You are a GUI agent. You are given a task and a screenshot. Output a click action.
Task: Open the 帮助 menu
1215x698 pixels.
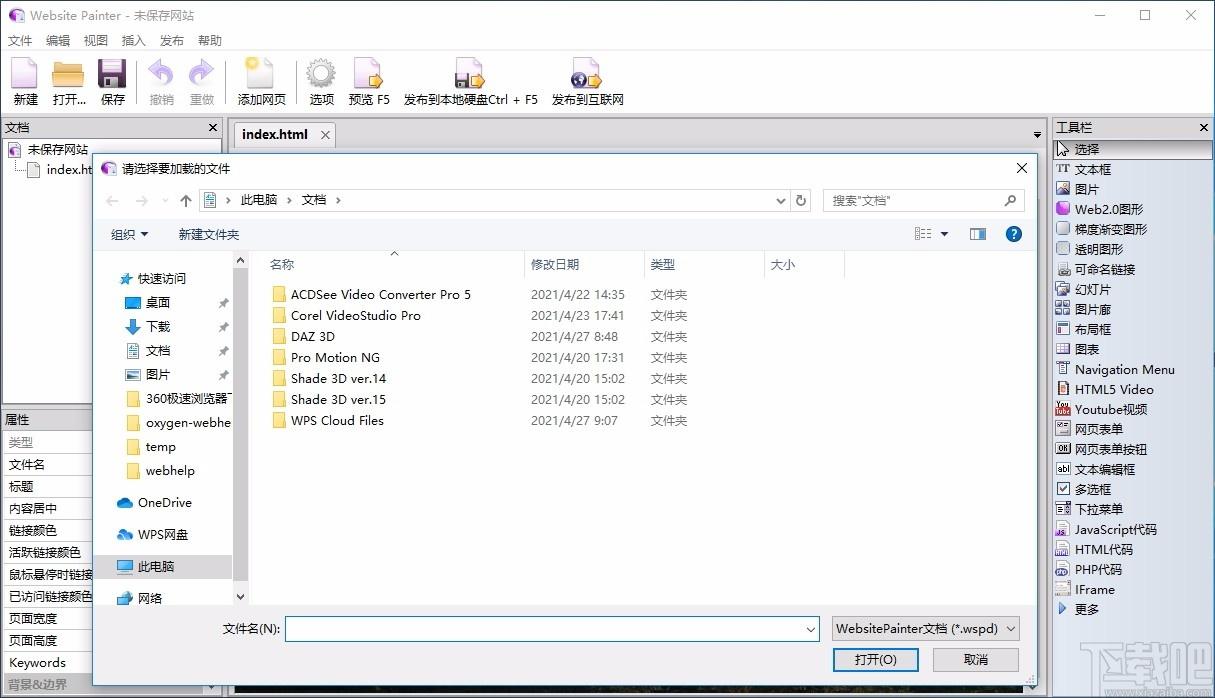210,41
